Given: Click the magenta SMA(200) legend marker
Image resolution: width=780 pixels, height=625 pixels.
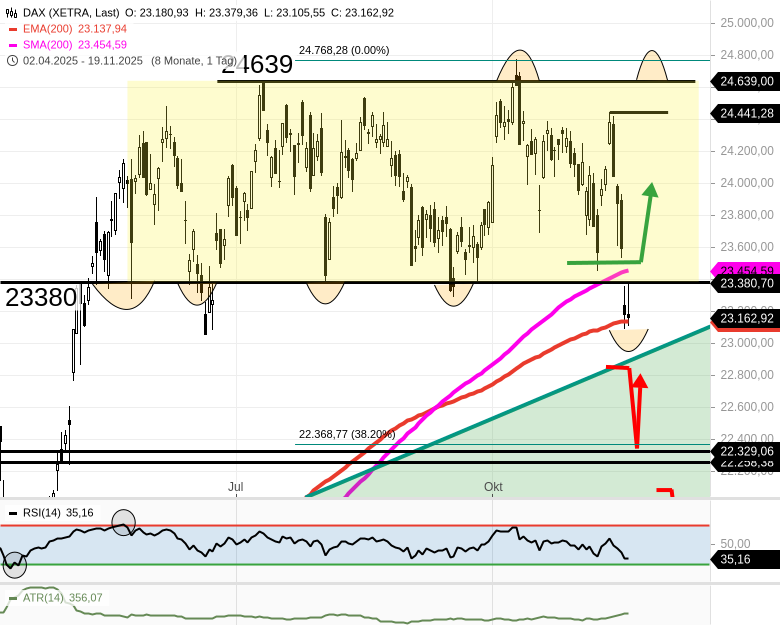Looking at the screenshot, I should 13,45.
